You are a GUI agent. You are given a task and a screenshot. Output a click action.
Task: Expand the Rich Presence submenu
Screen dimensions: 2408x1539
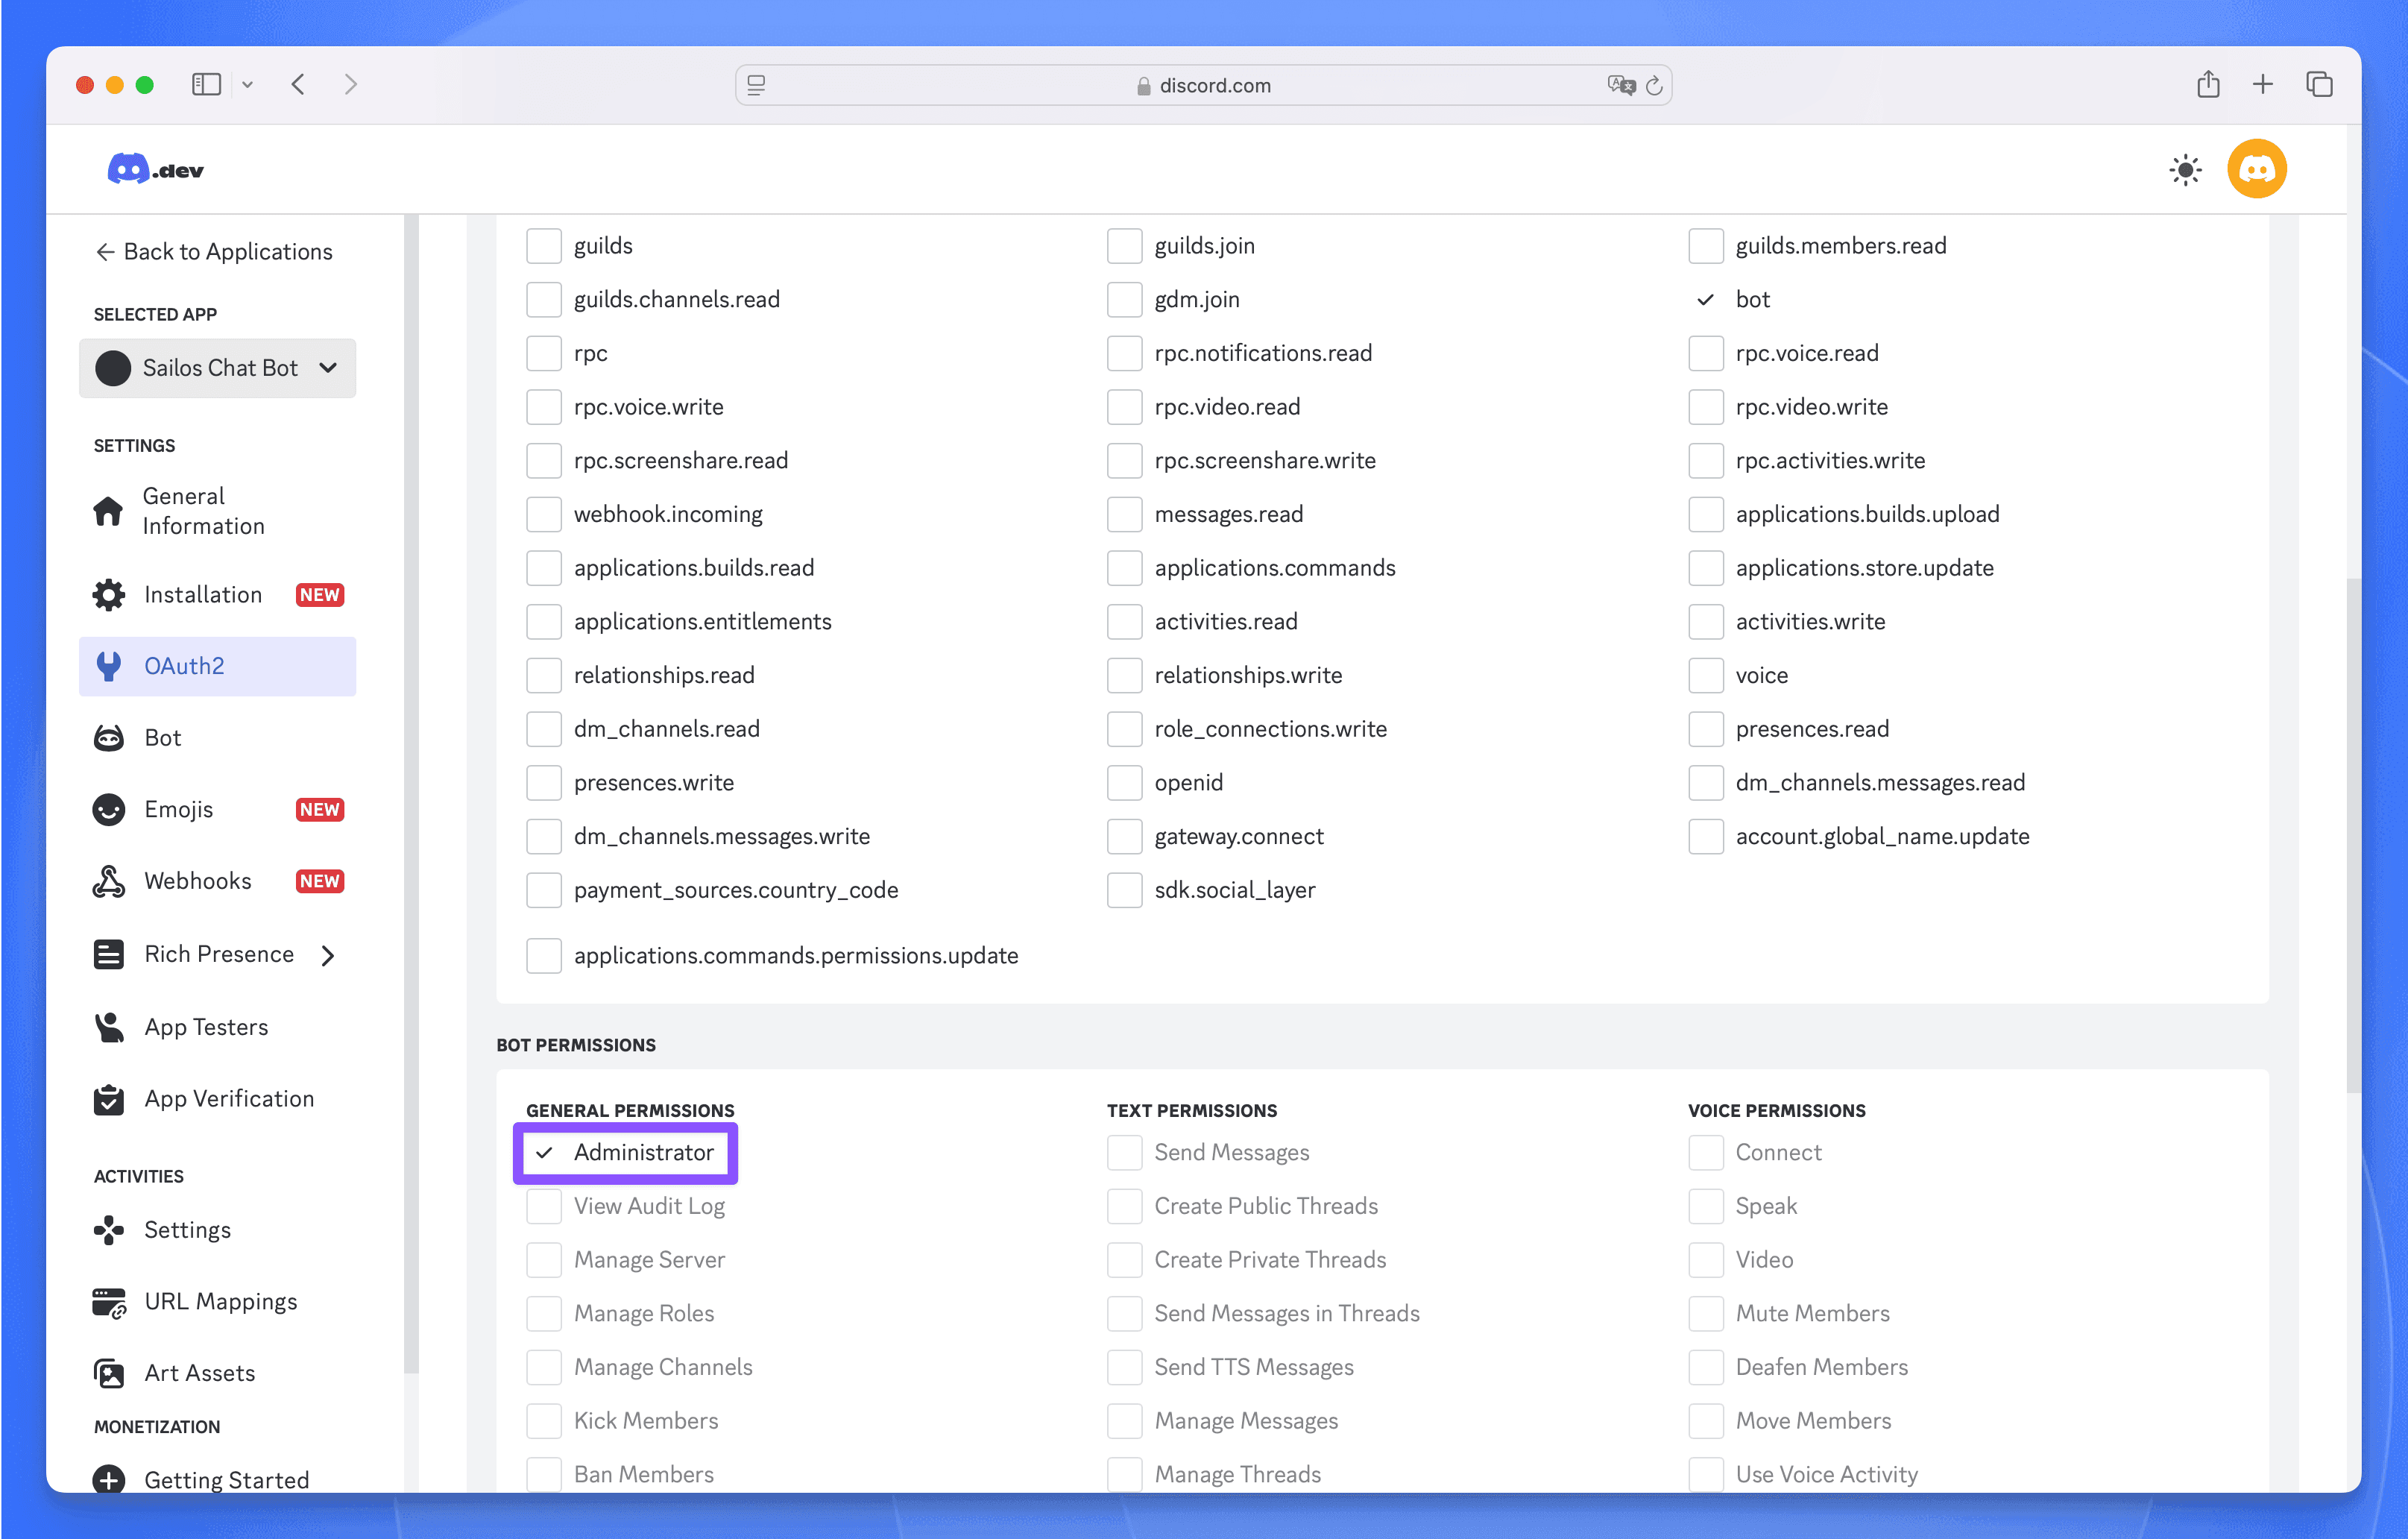point(328,955)
